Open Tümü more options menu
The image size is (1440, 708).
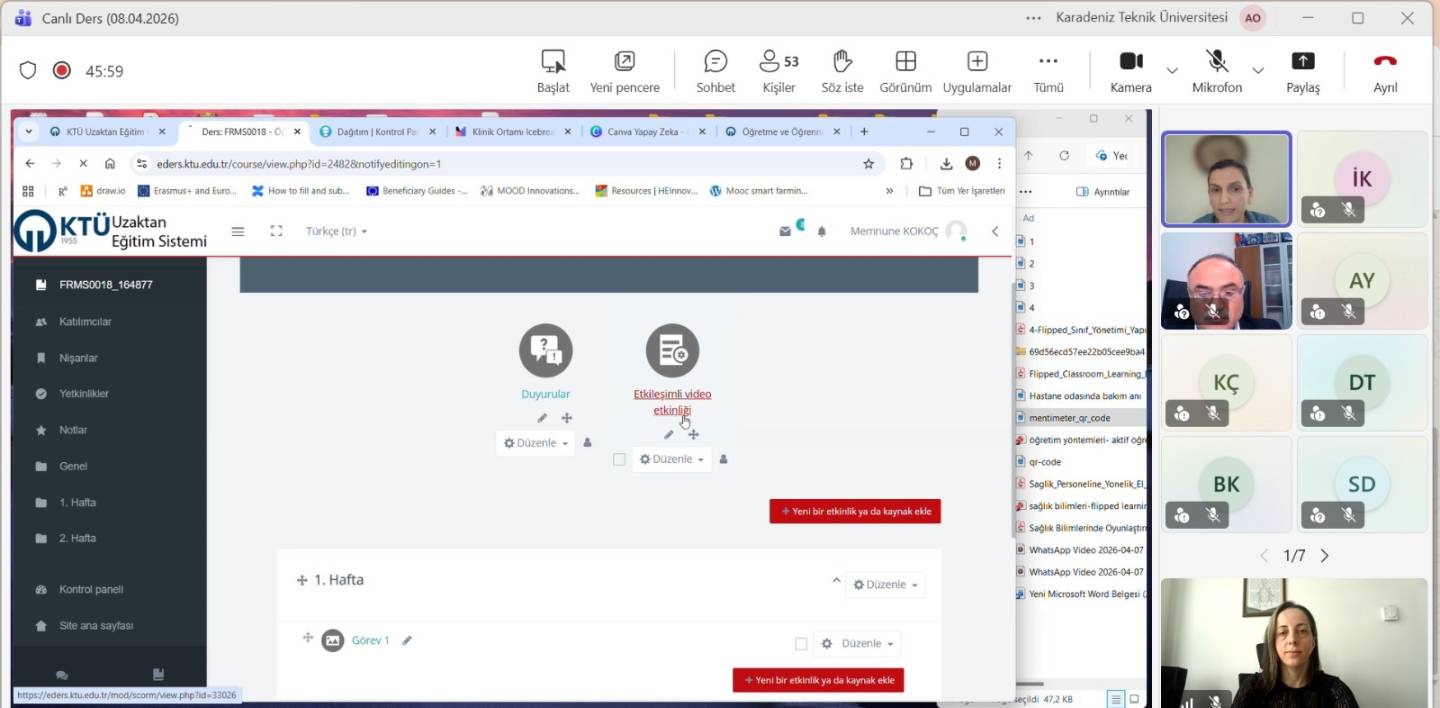(1048, 71)
